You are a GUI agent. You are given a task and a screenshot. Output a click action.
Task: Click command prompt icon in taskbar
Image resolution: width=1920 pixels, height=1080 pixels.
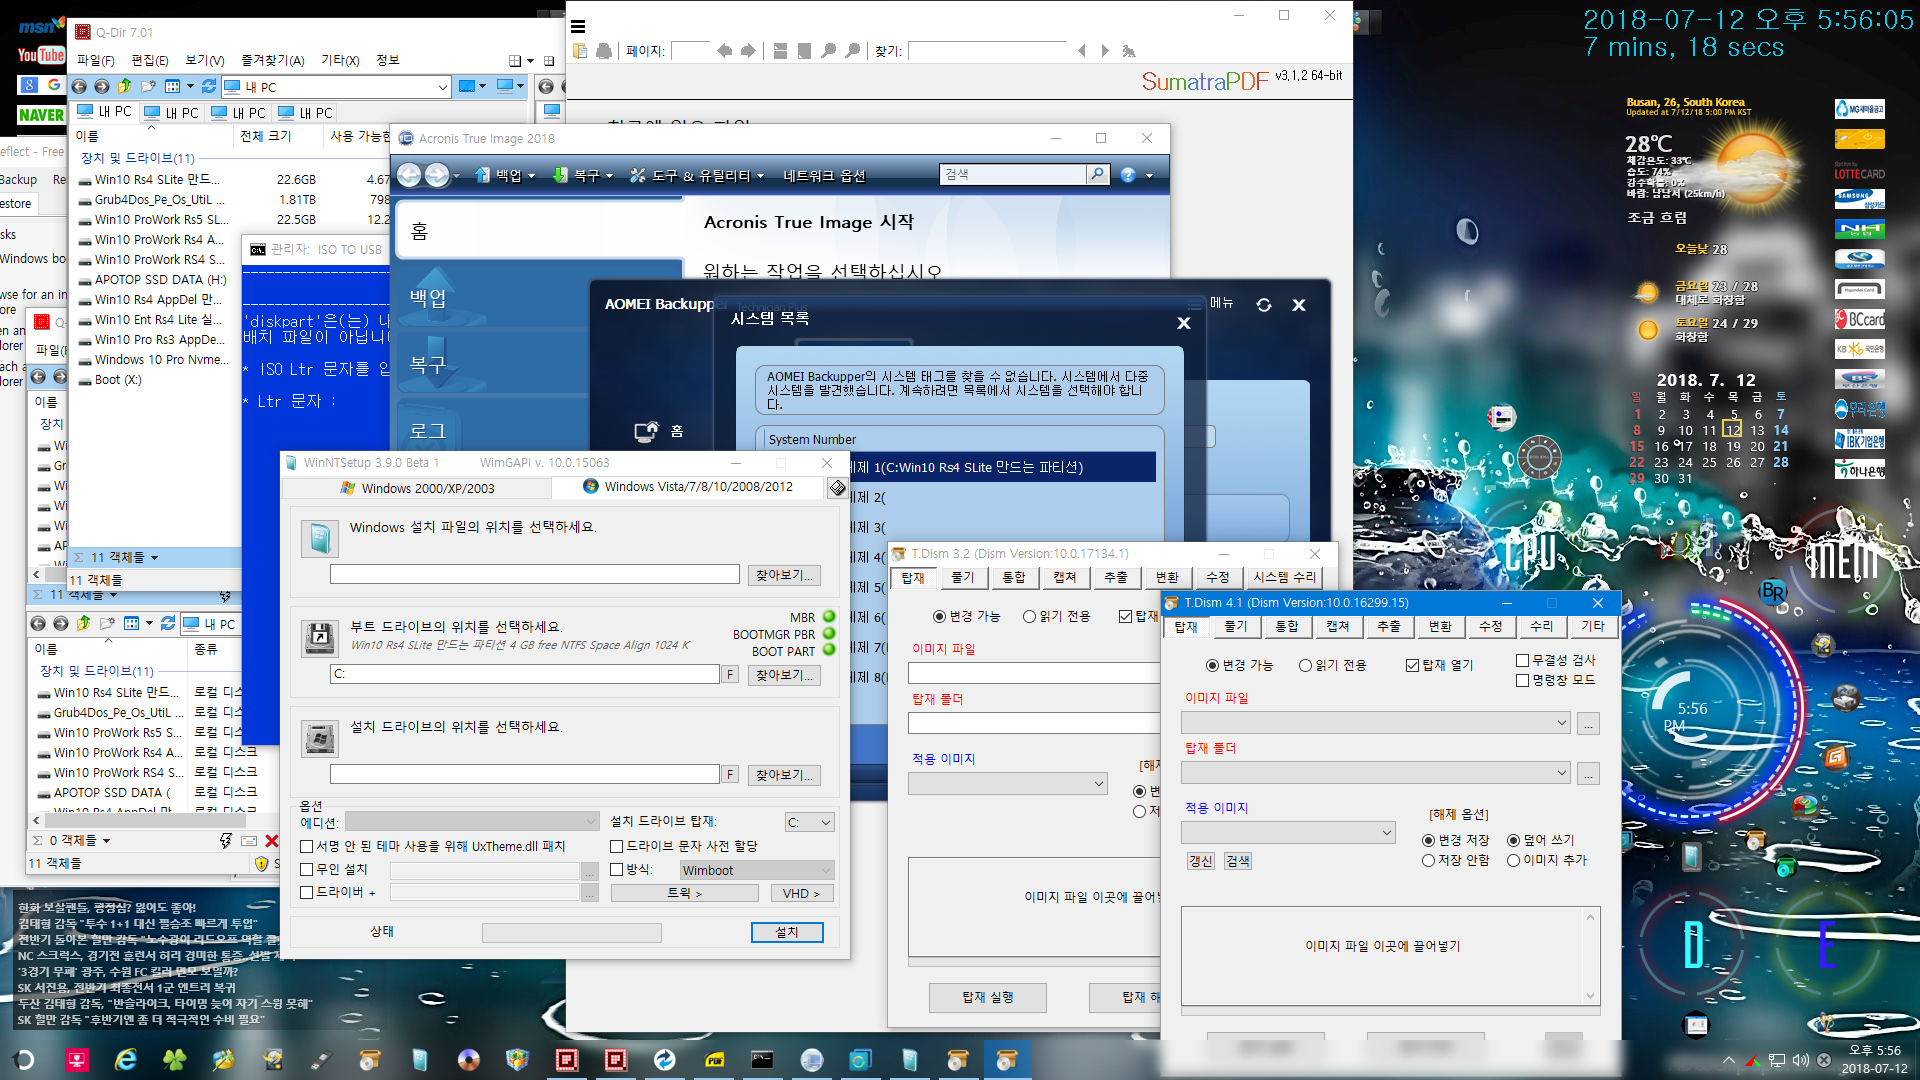(762, 1060)
